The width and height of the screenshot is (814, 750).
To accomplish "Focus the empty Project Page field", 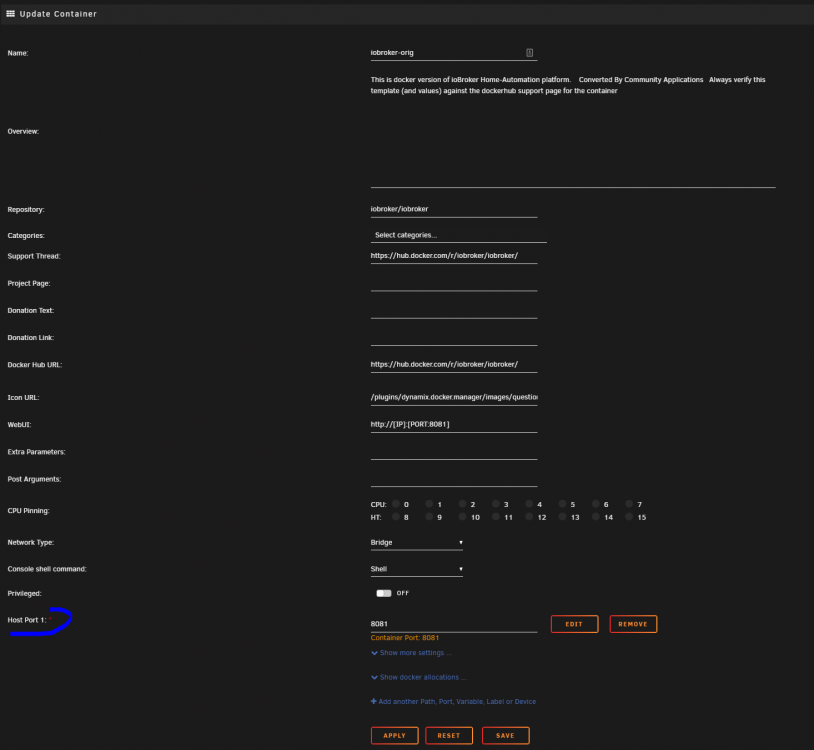I will point(454,283).
